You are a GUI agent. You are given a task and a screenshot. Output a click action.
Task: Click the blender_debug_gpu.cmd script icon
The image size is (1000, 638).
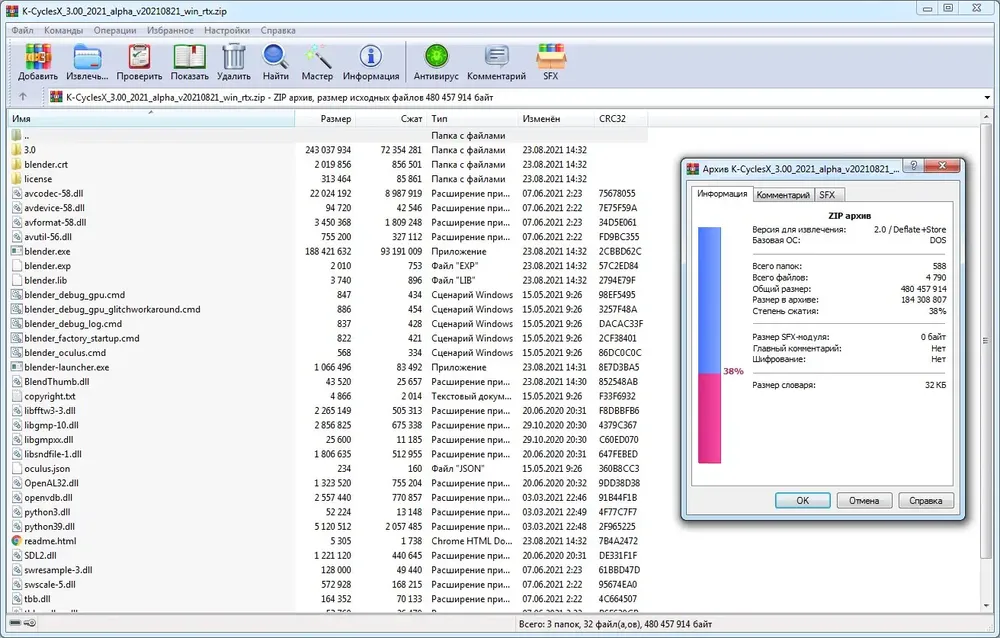17,295
